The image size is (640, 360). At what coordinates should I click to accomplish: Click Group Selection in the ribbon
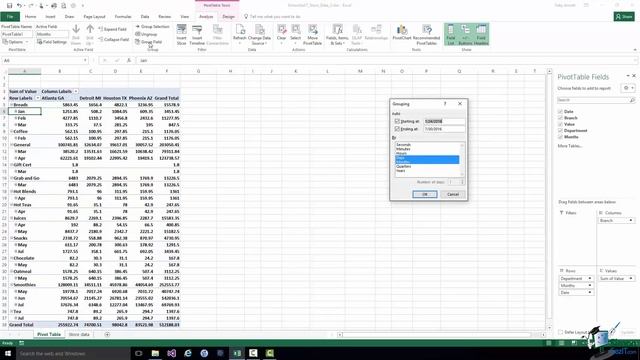point(152,27)
